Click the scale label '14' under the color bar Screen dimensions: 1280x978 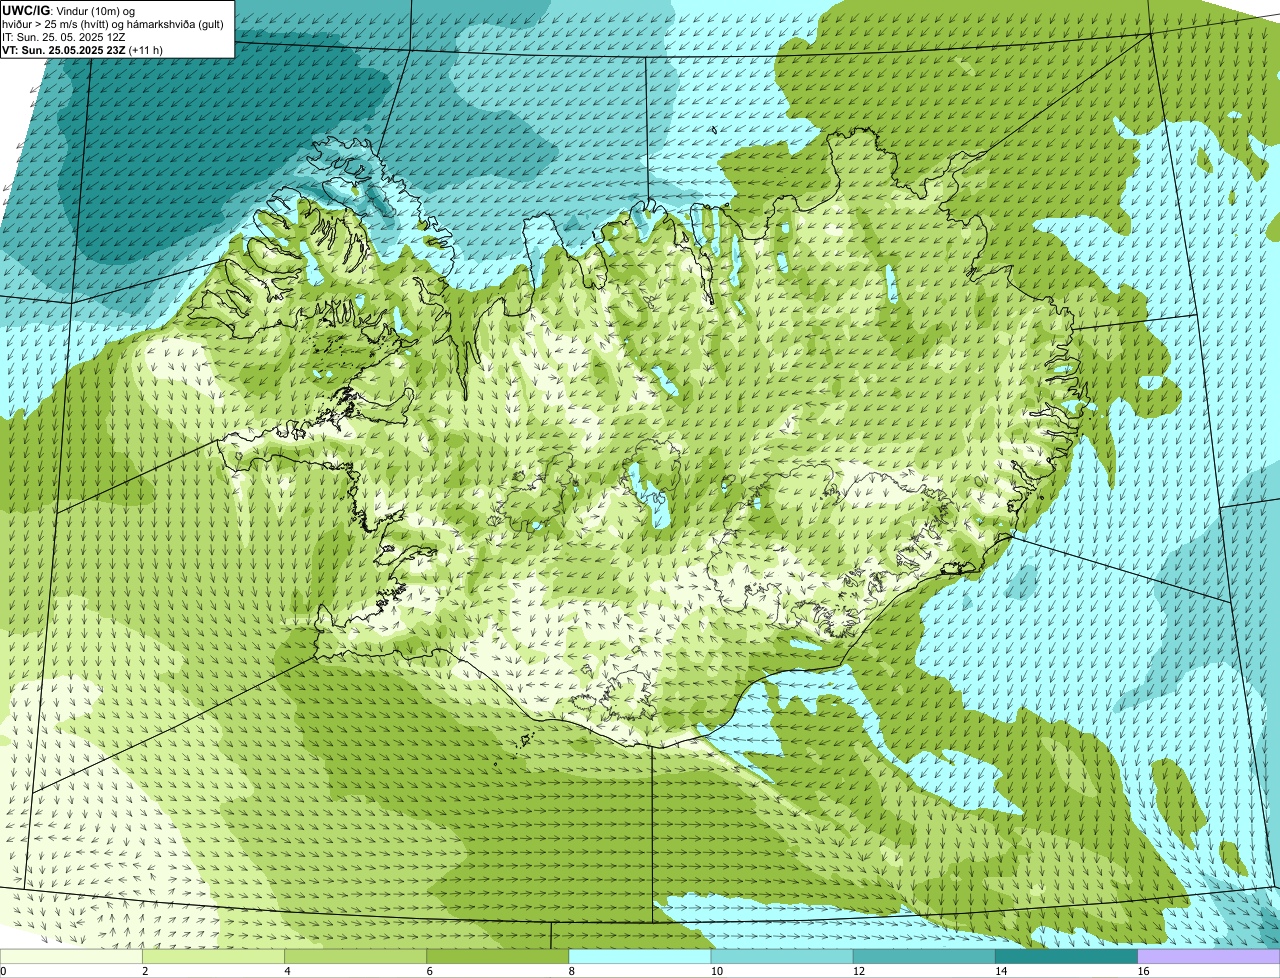tap(1000, 971)
